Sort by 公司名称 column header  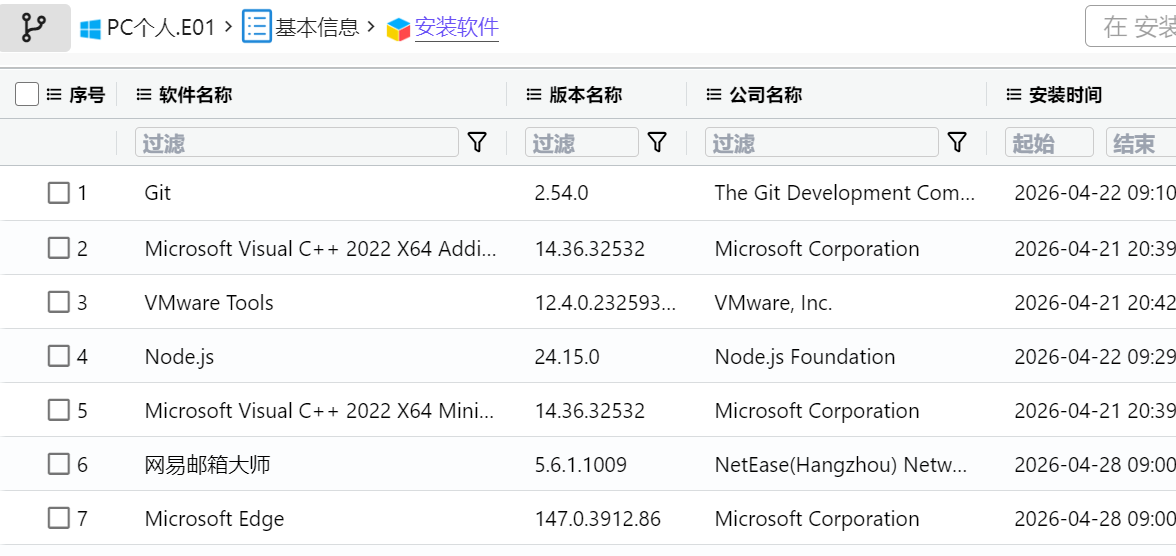(766, 95)
